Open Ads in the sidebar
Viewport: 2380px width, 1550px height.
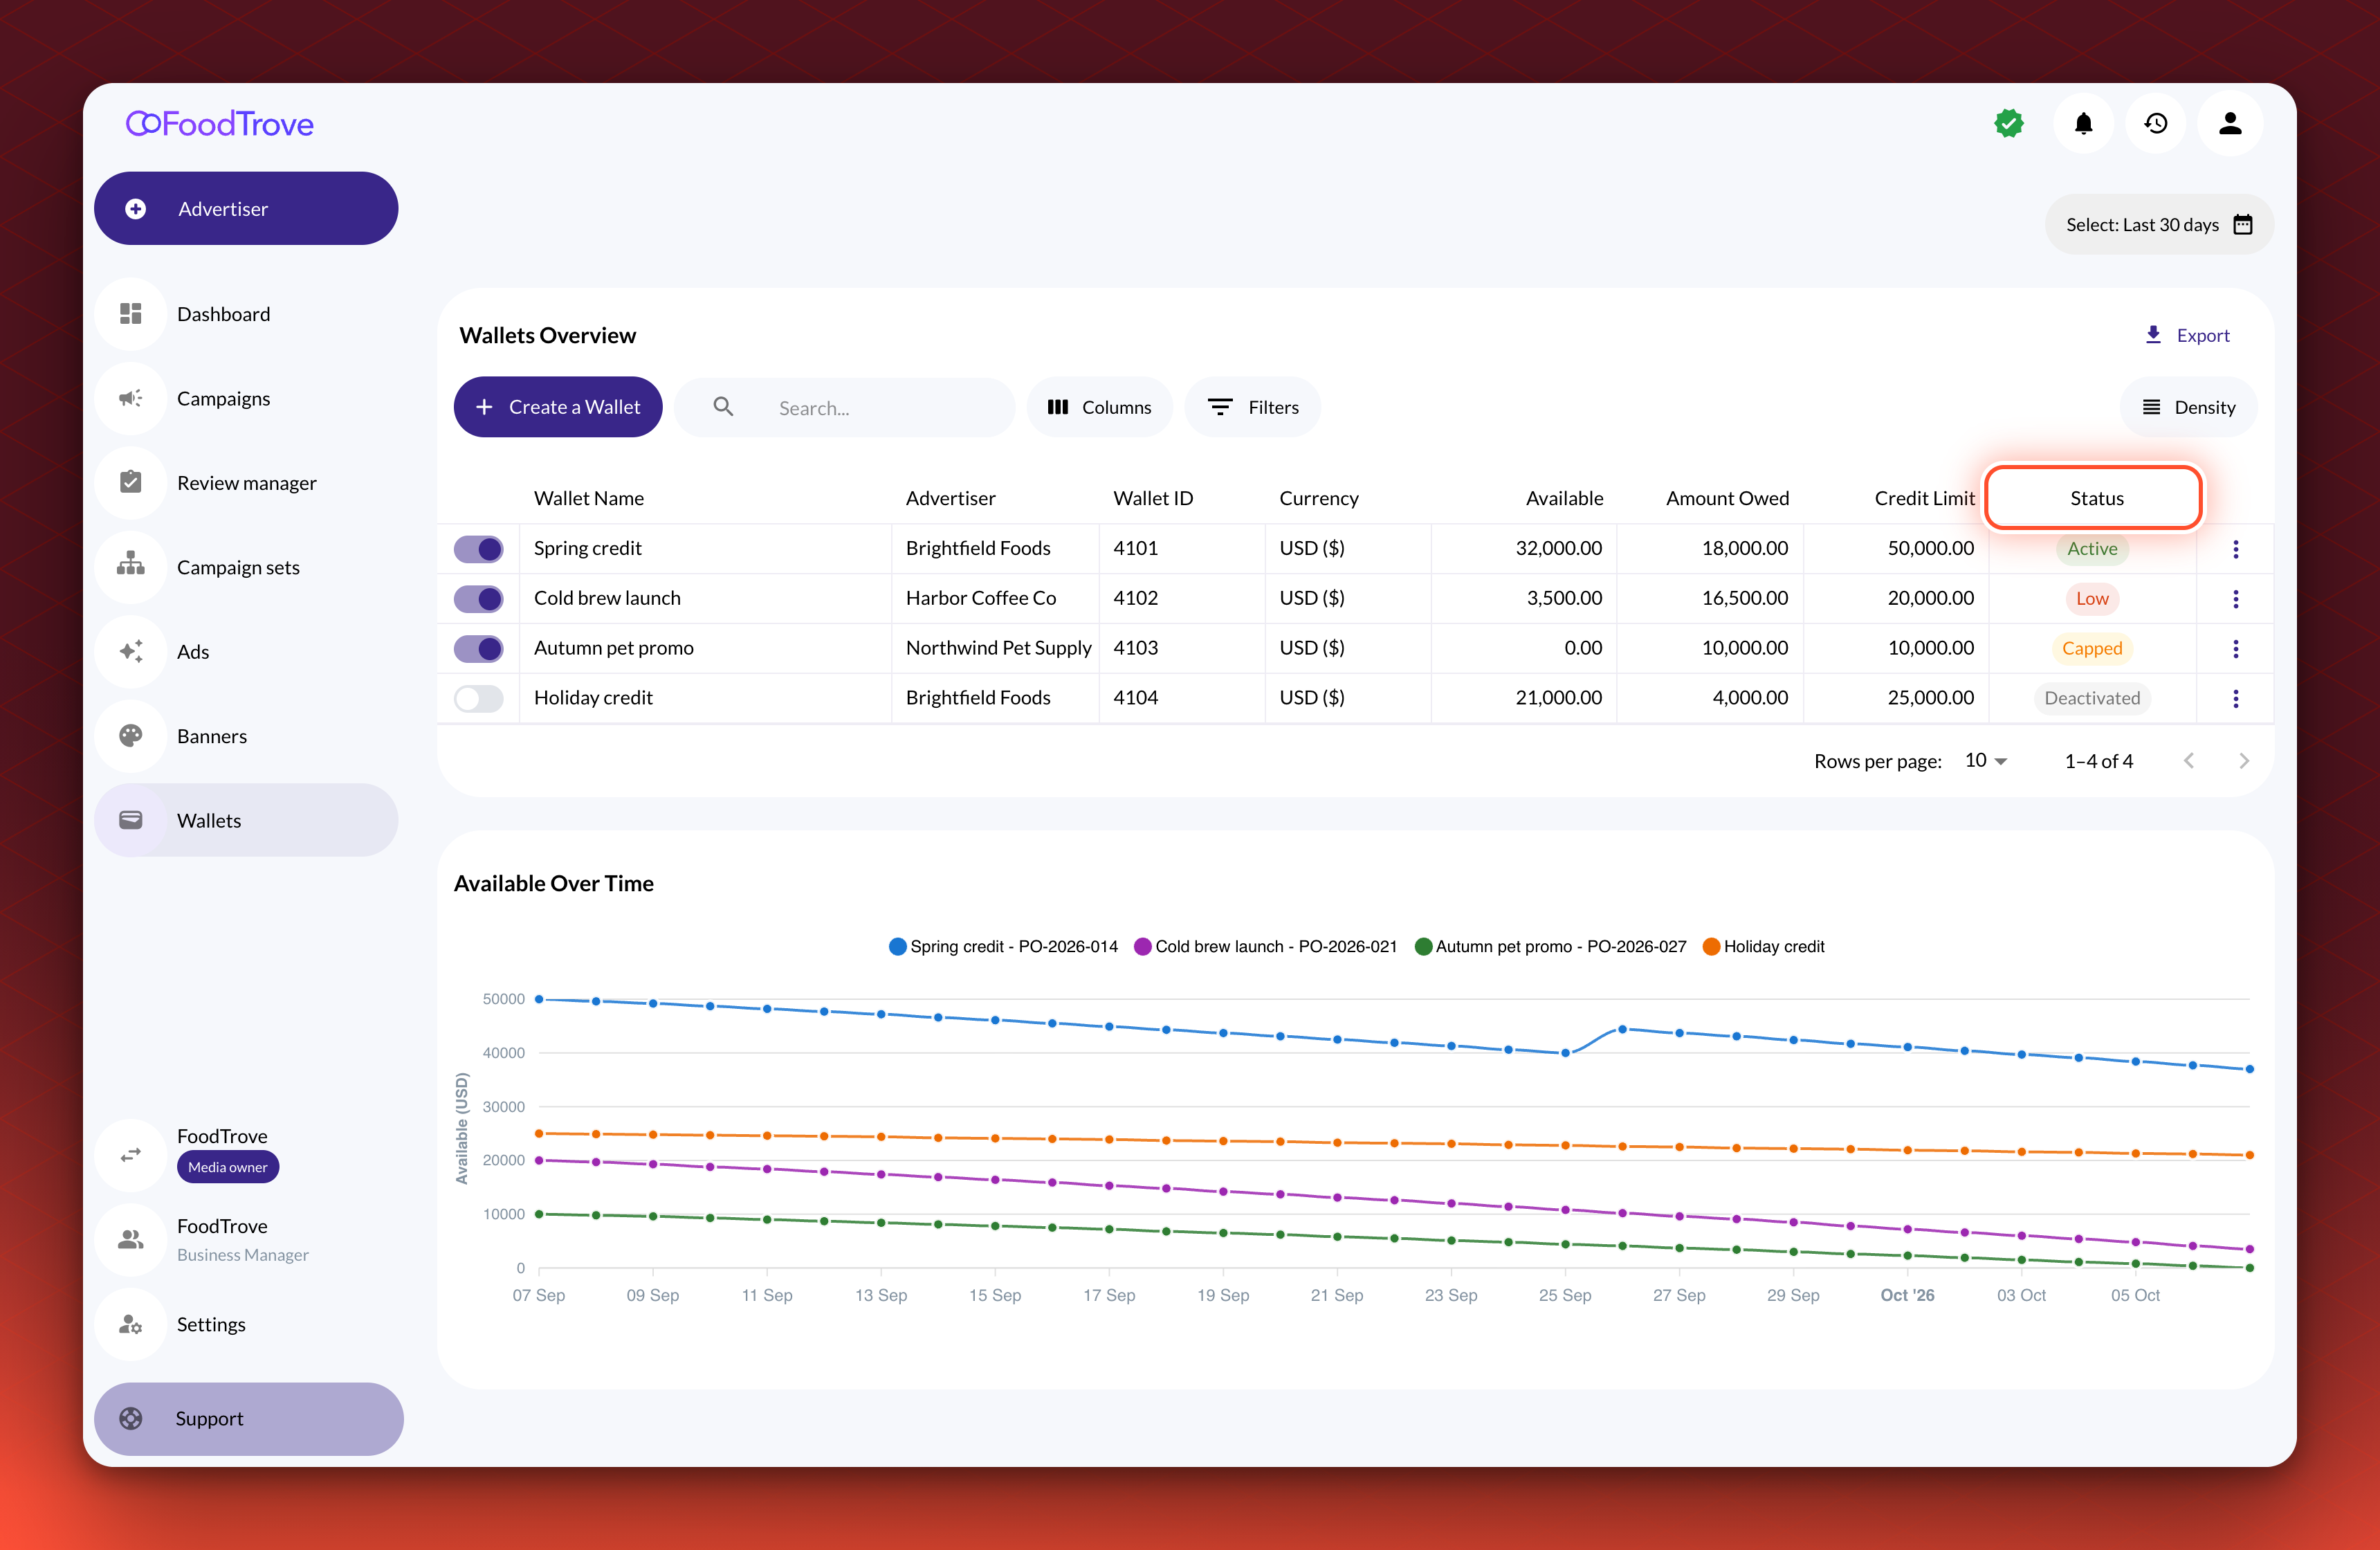tap(246, 652)
